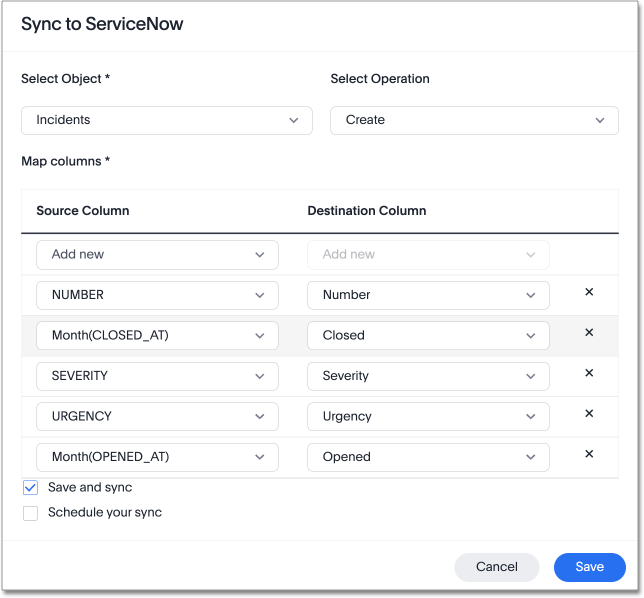
Task: Open the source Add new dropdown
Action: click(x=157, y=255)
